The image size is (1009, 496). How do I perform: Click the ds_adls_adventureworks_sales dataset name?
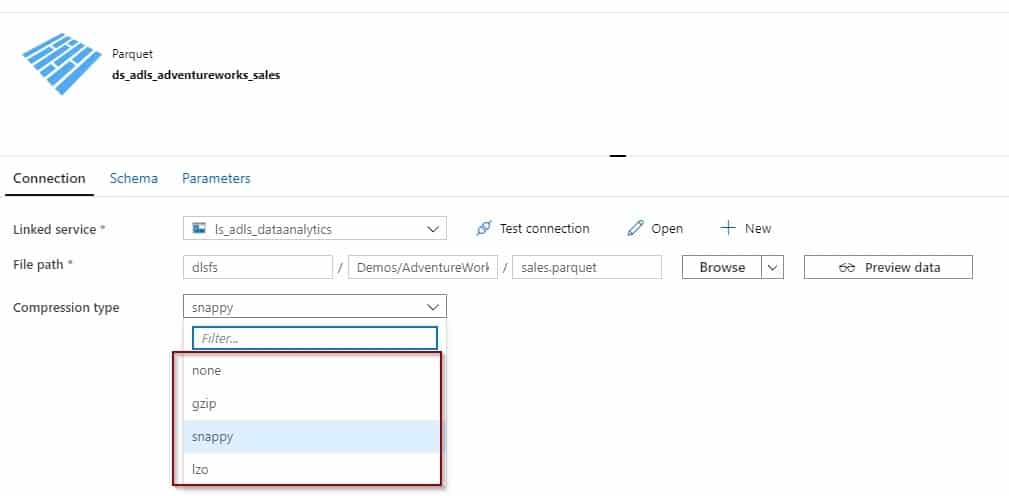[196, 75]
